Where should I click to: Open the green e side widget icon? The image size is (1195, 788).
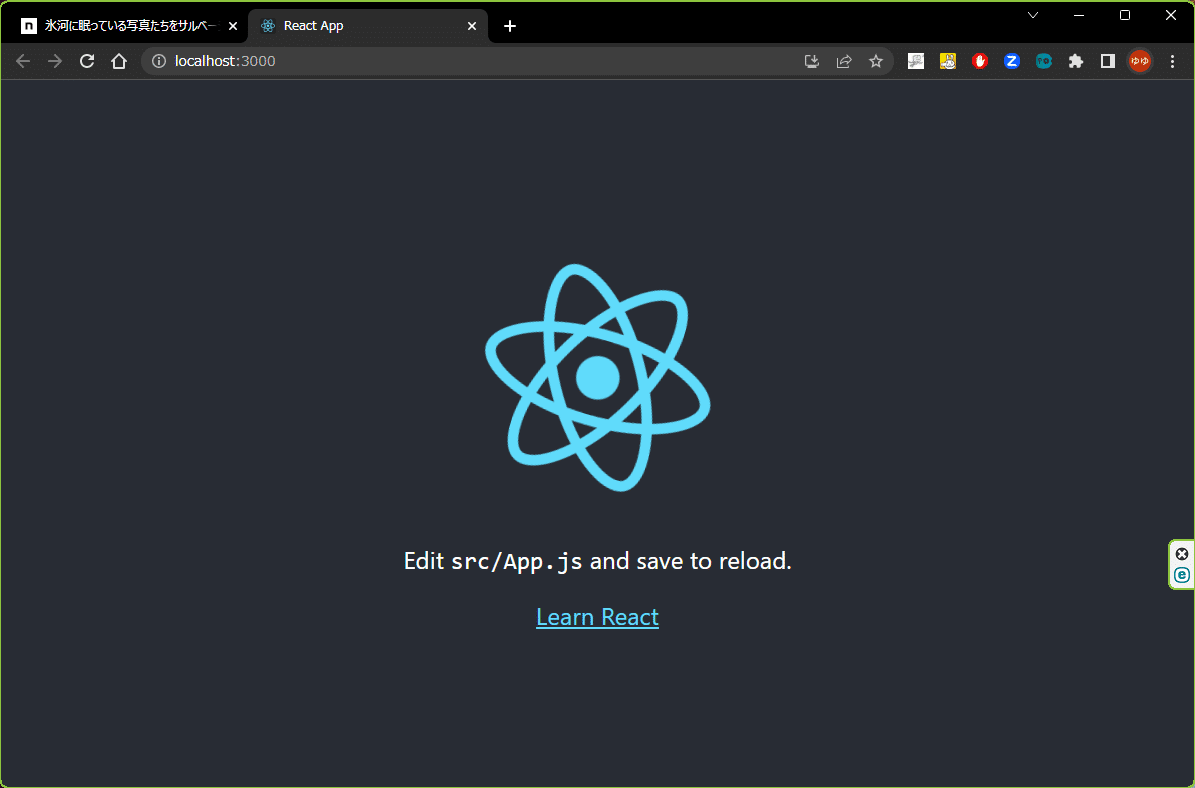coord(1182,575)
